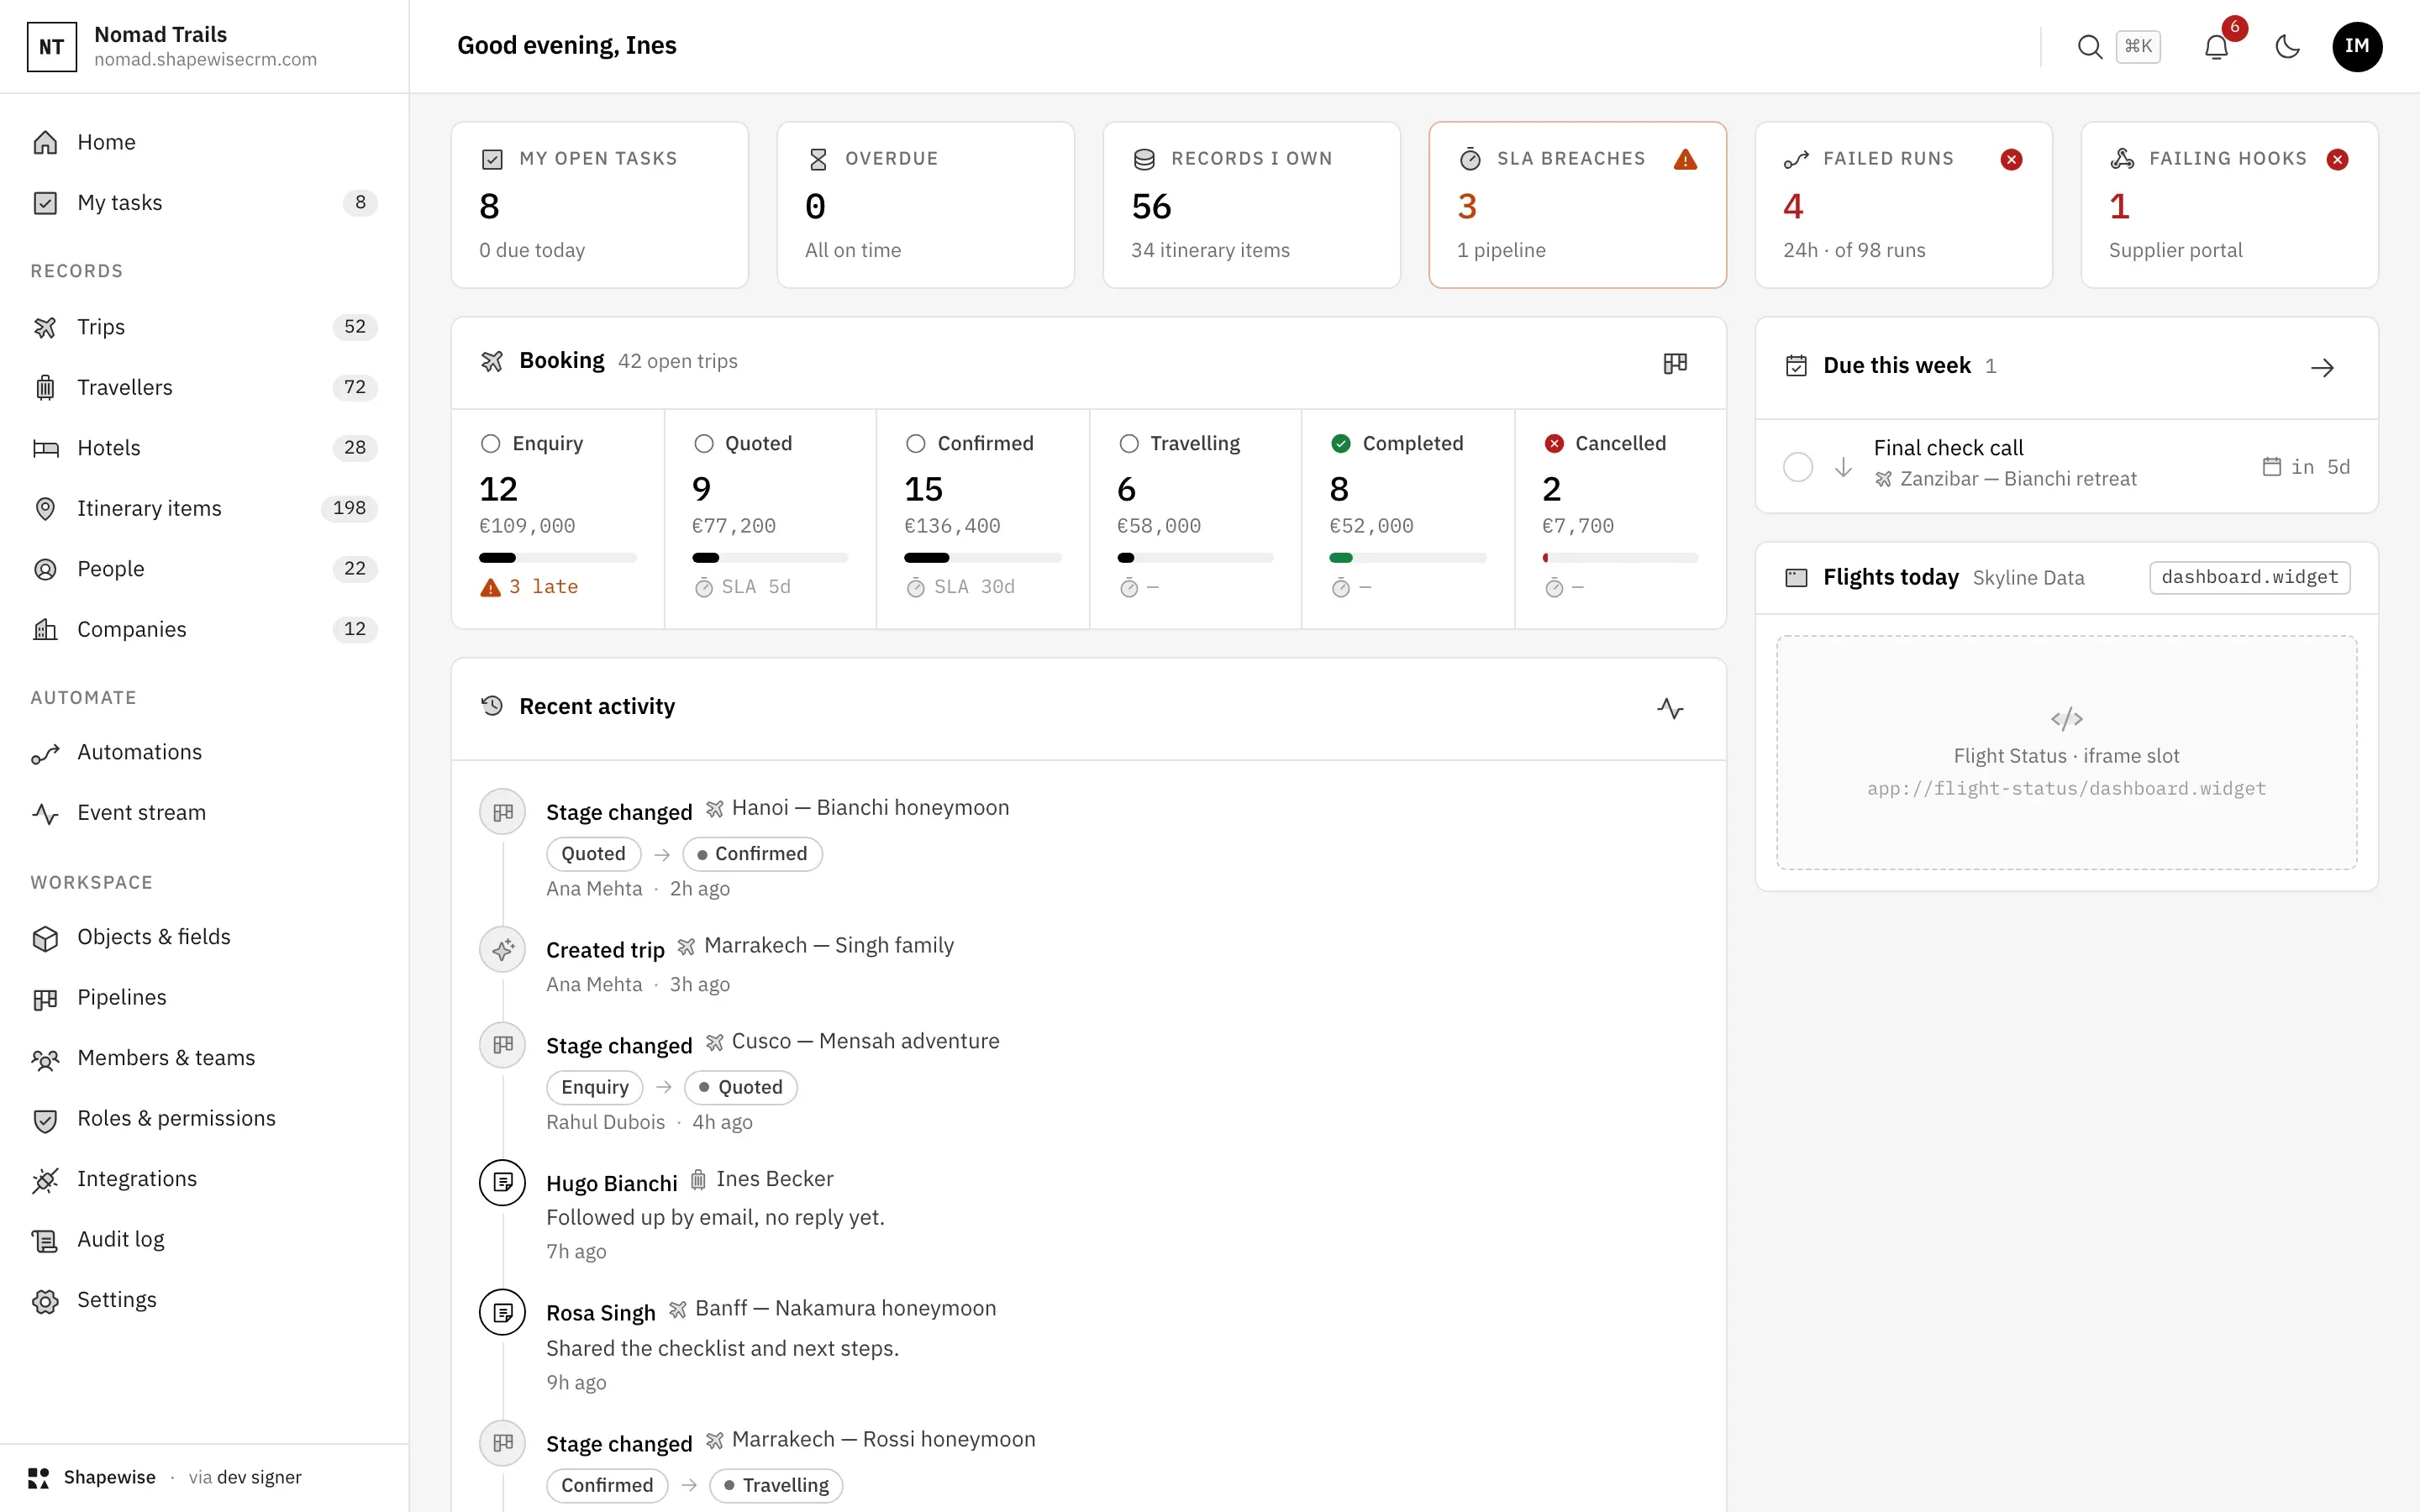
Task: Click the Failed Runs red error icon
Action: tap(2011, 159)
